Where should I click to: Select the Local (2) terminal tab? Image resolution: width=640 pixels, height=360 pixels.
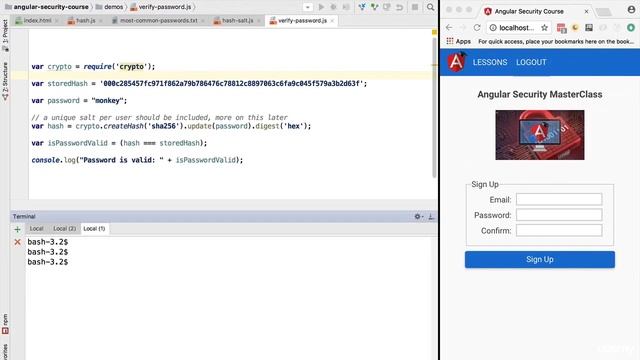[x=64, y=229]
